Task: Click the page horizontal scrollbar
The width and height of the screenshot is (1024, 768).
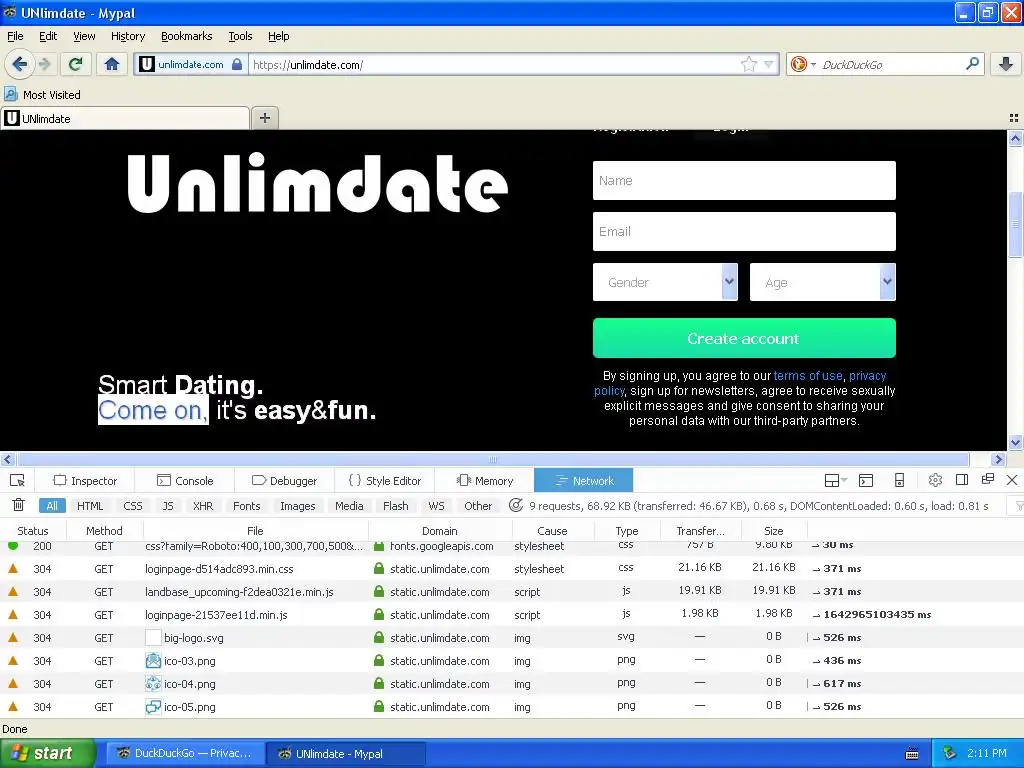Action: pyautogui.click(x=493, y=459)
